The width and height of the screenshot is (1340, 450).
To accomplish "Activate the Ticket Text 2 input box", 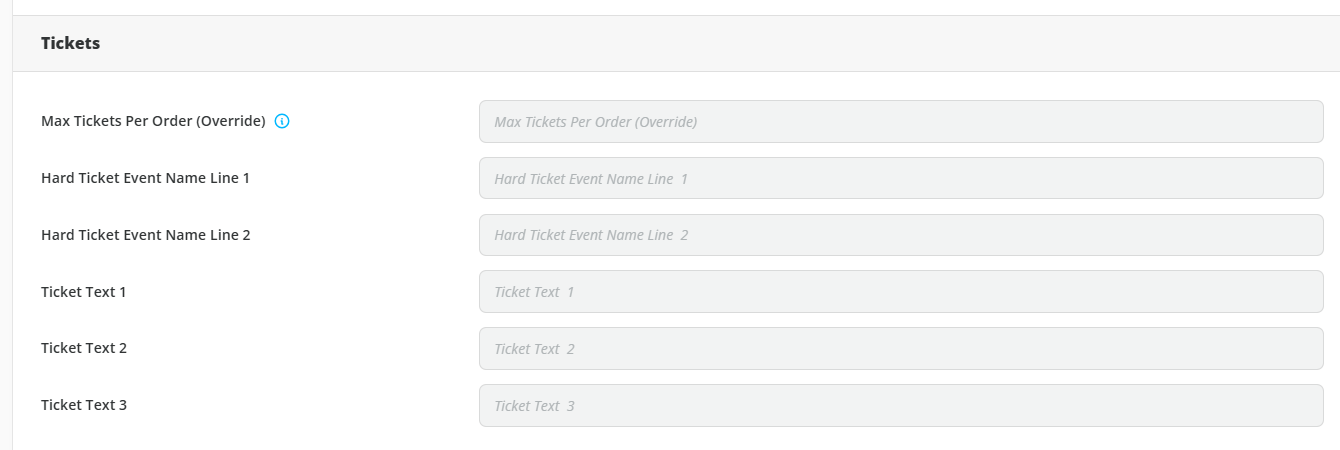I will [x=901, y=348].
